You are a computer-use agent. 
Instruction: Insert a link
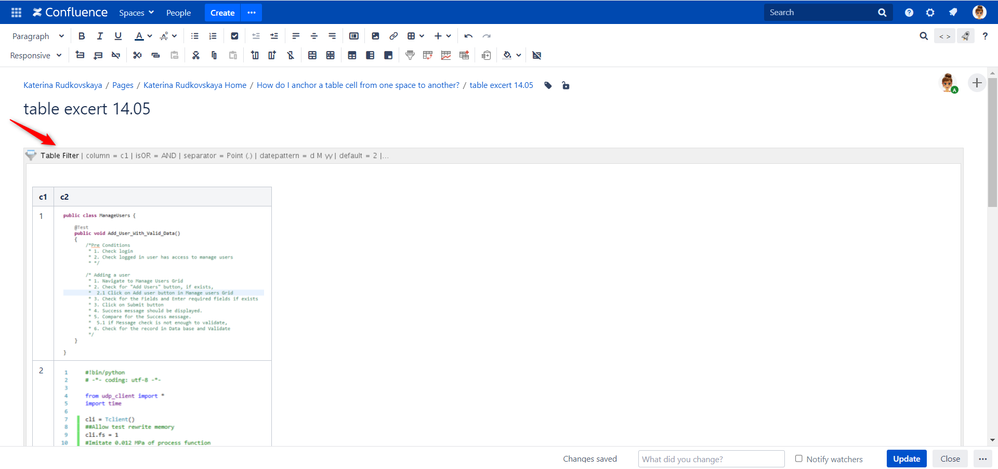[393, 36]
